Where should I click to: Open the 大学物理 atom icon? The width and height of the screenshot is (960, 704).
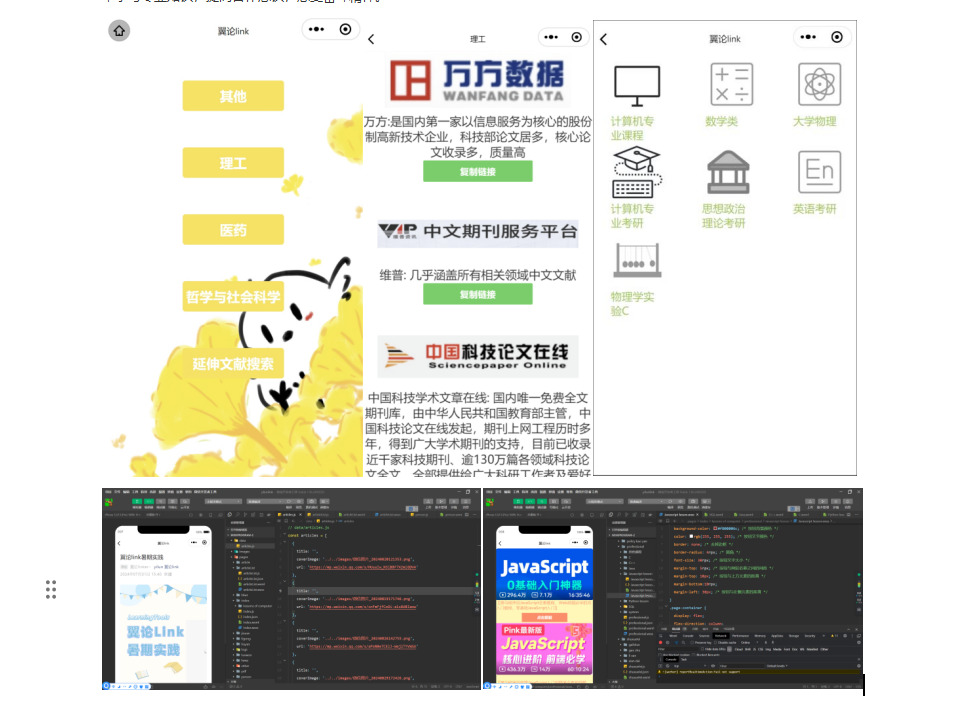click(819, 84)
